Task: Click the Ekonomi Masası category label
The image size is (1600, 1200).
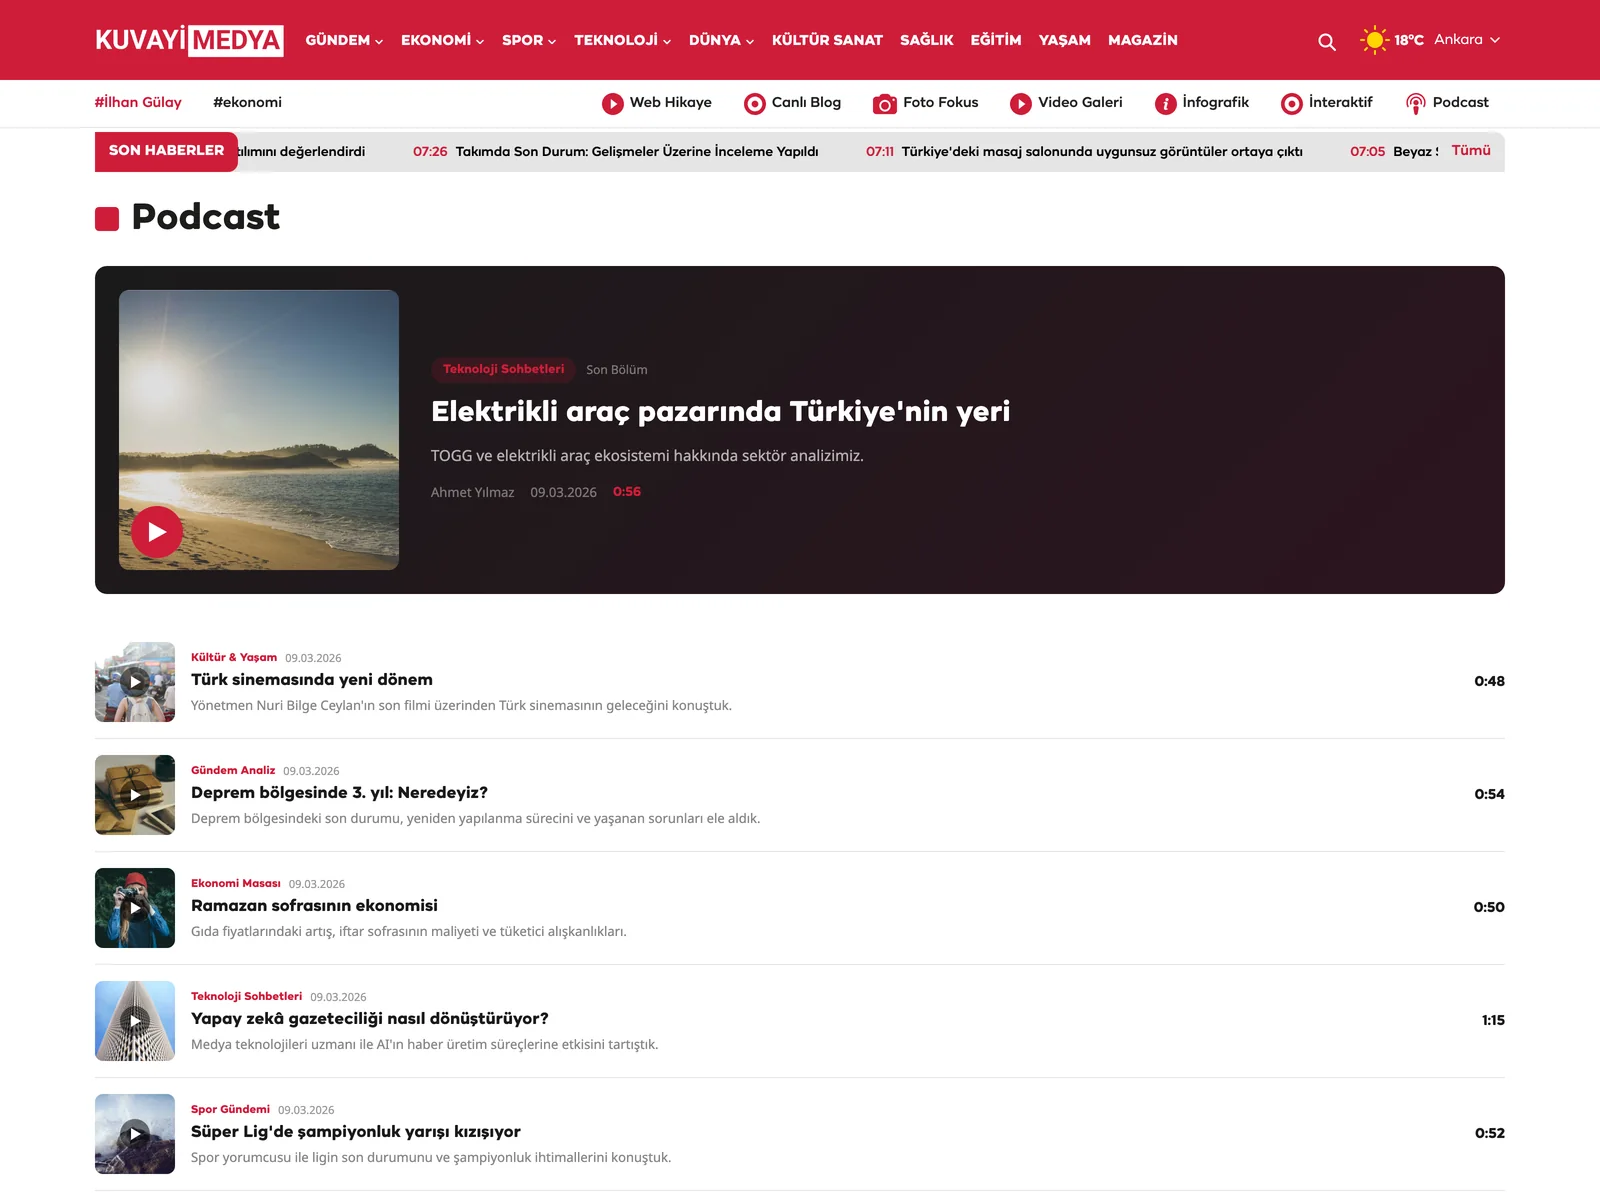Action: [236, 884]
